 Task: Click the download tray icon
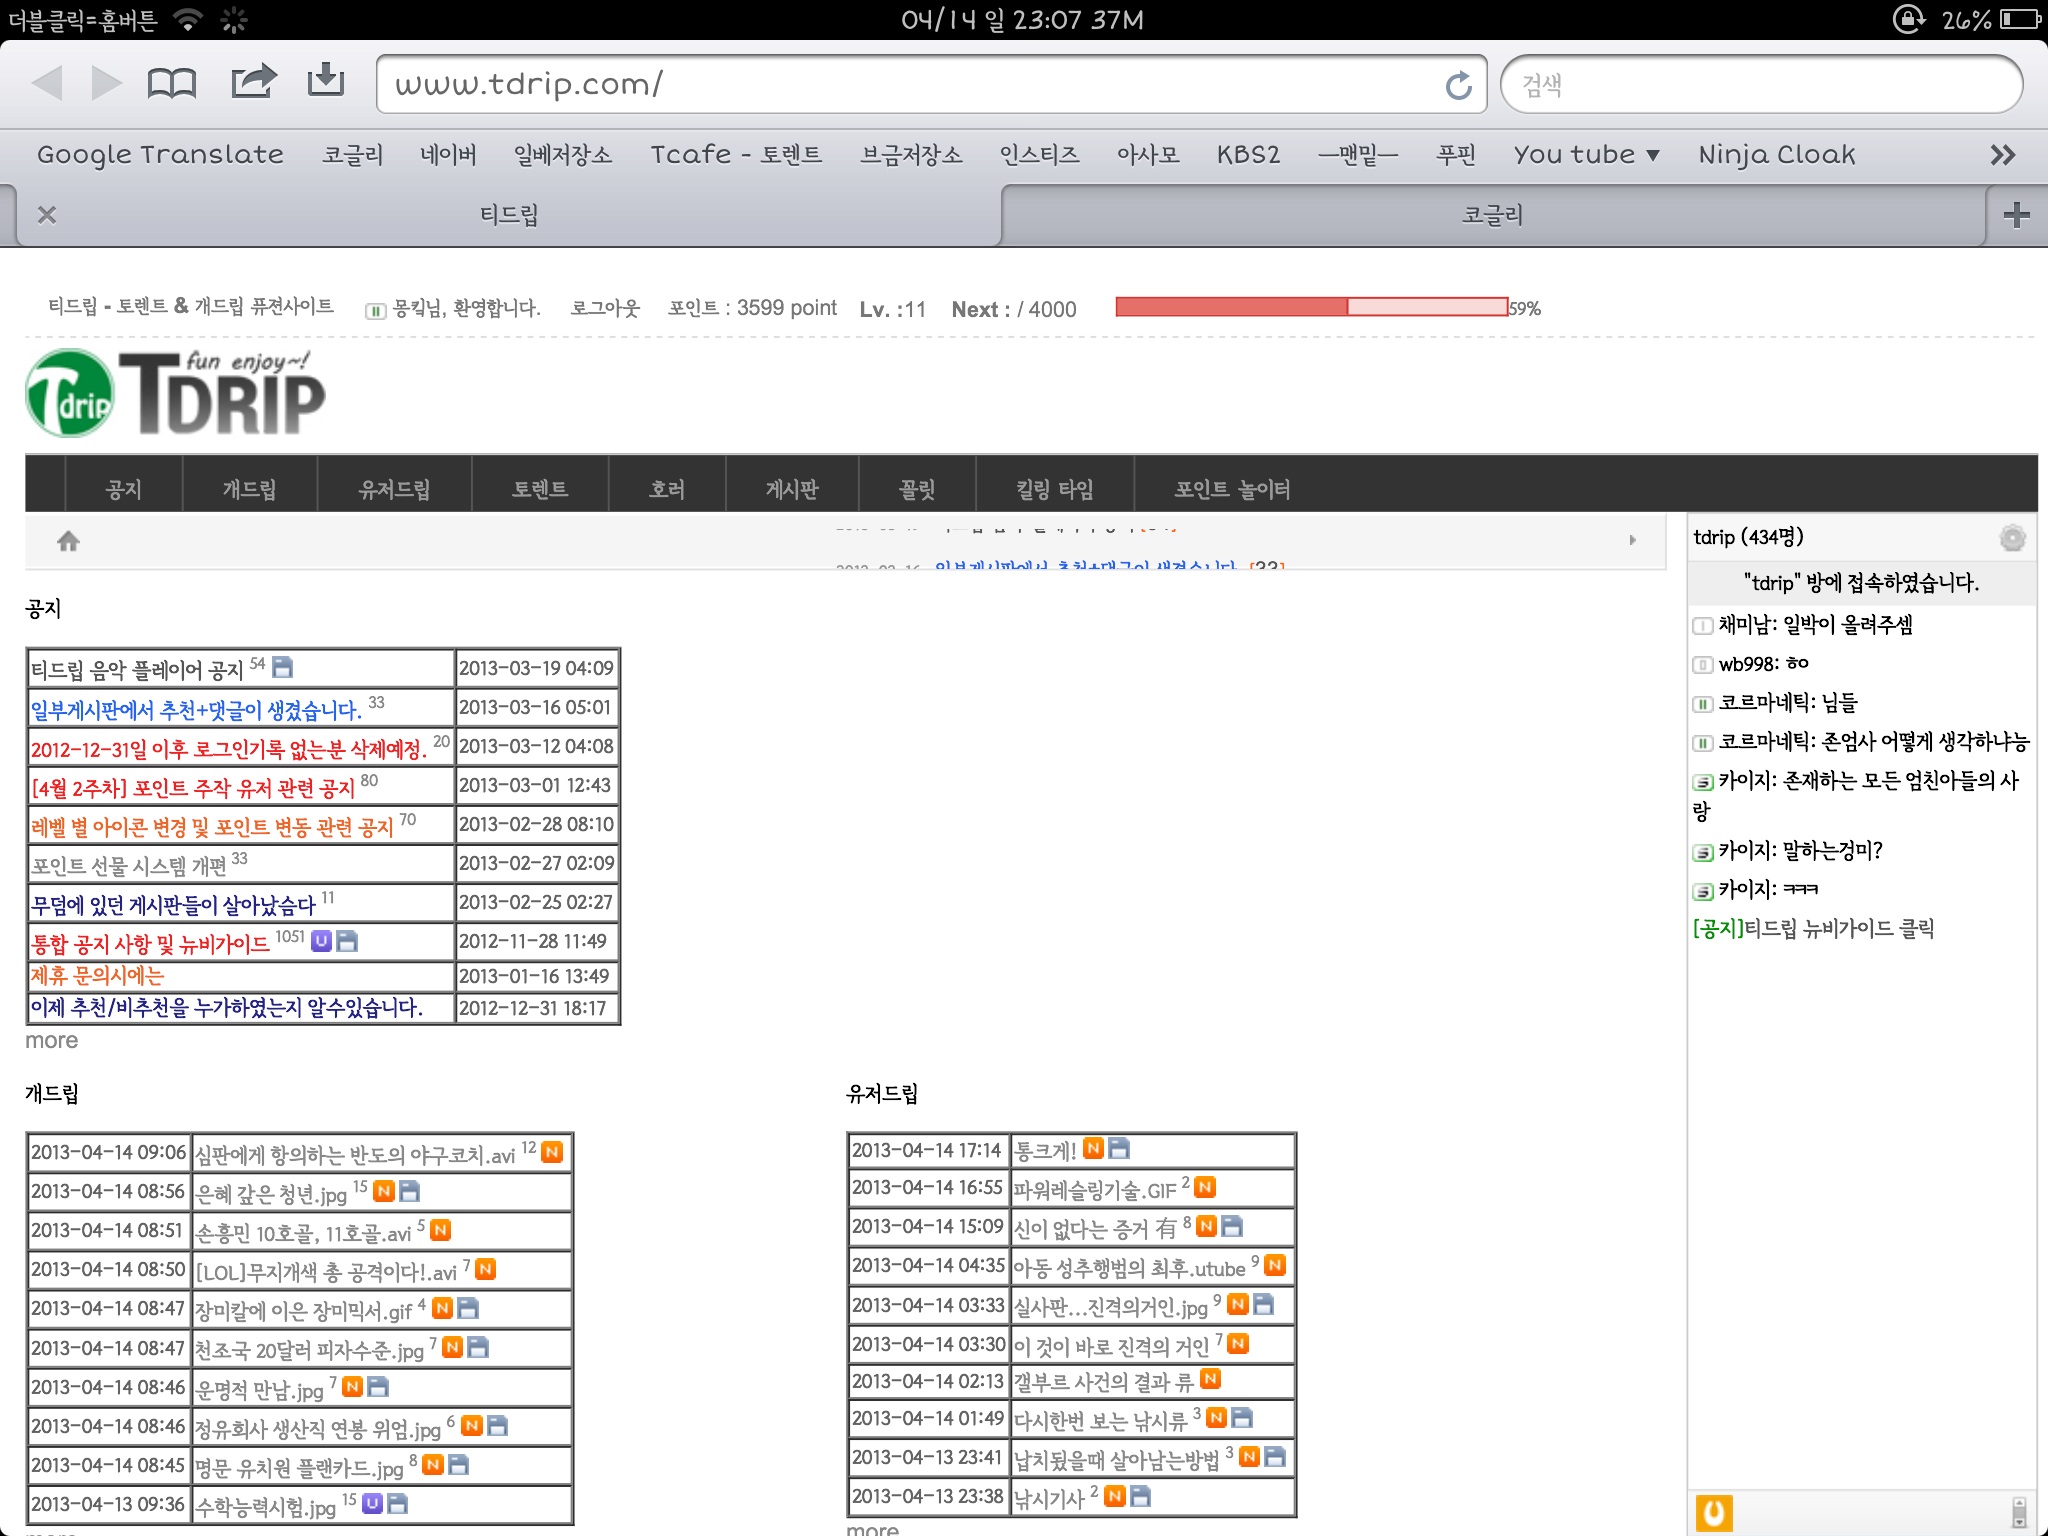pos(325,81)
